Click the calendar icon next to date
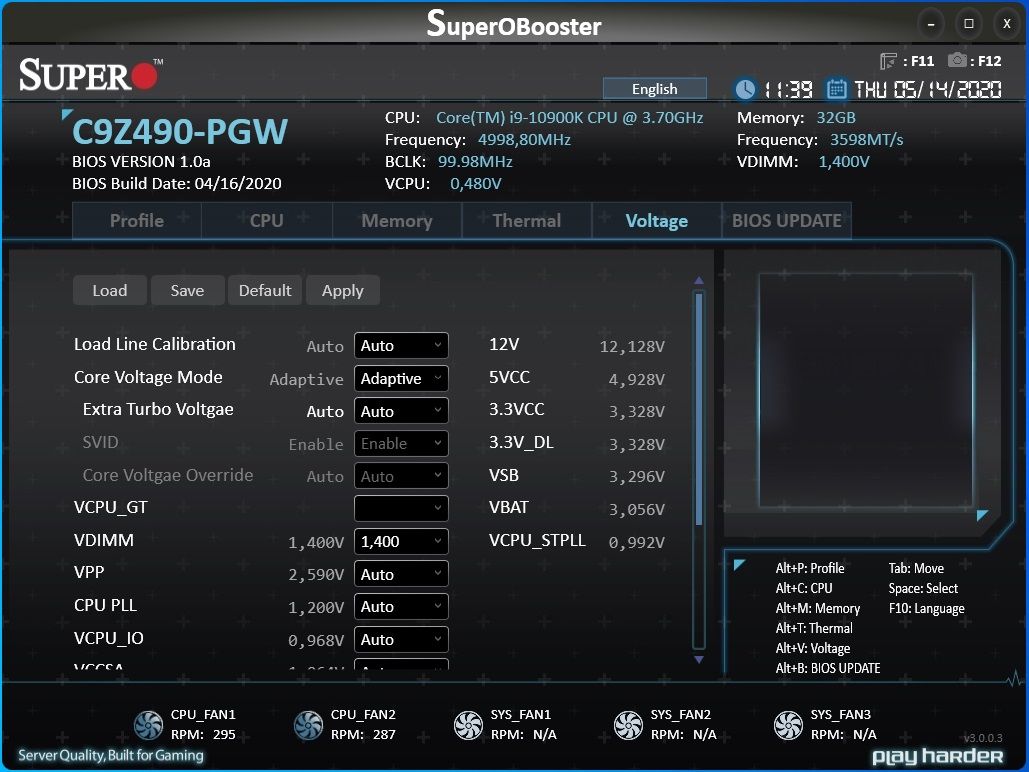 (x=836, y=89)
